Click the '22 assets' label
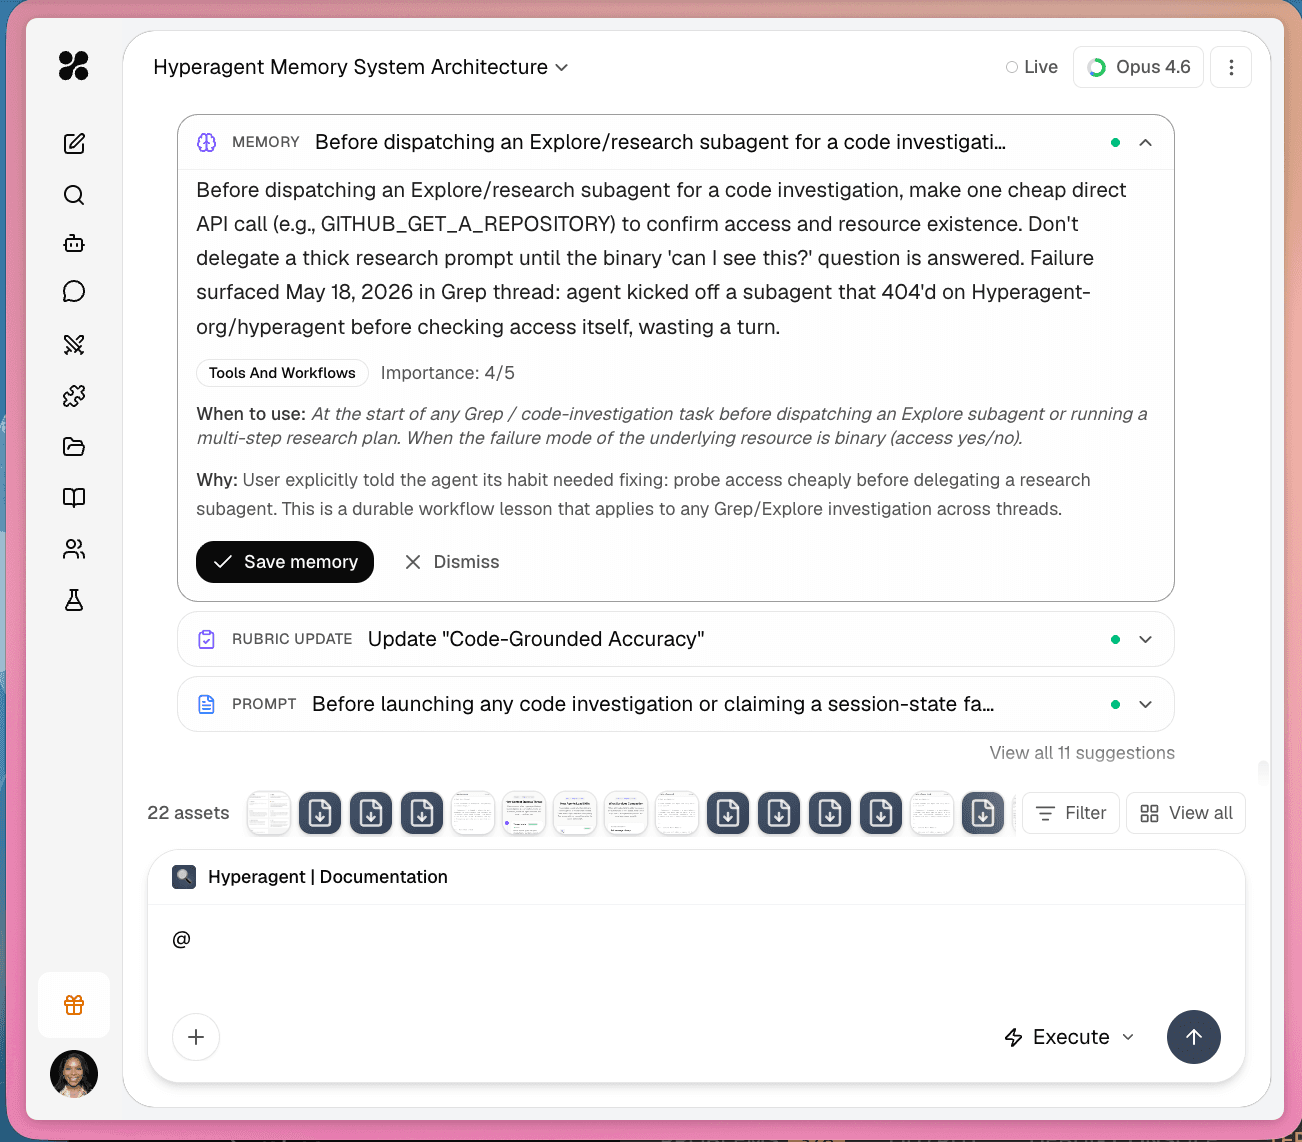The width and height of the screenshot is (1302, 1142). (x=188, y=813)
